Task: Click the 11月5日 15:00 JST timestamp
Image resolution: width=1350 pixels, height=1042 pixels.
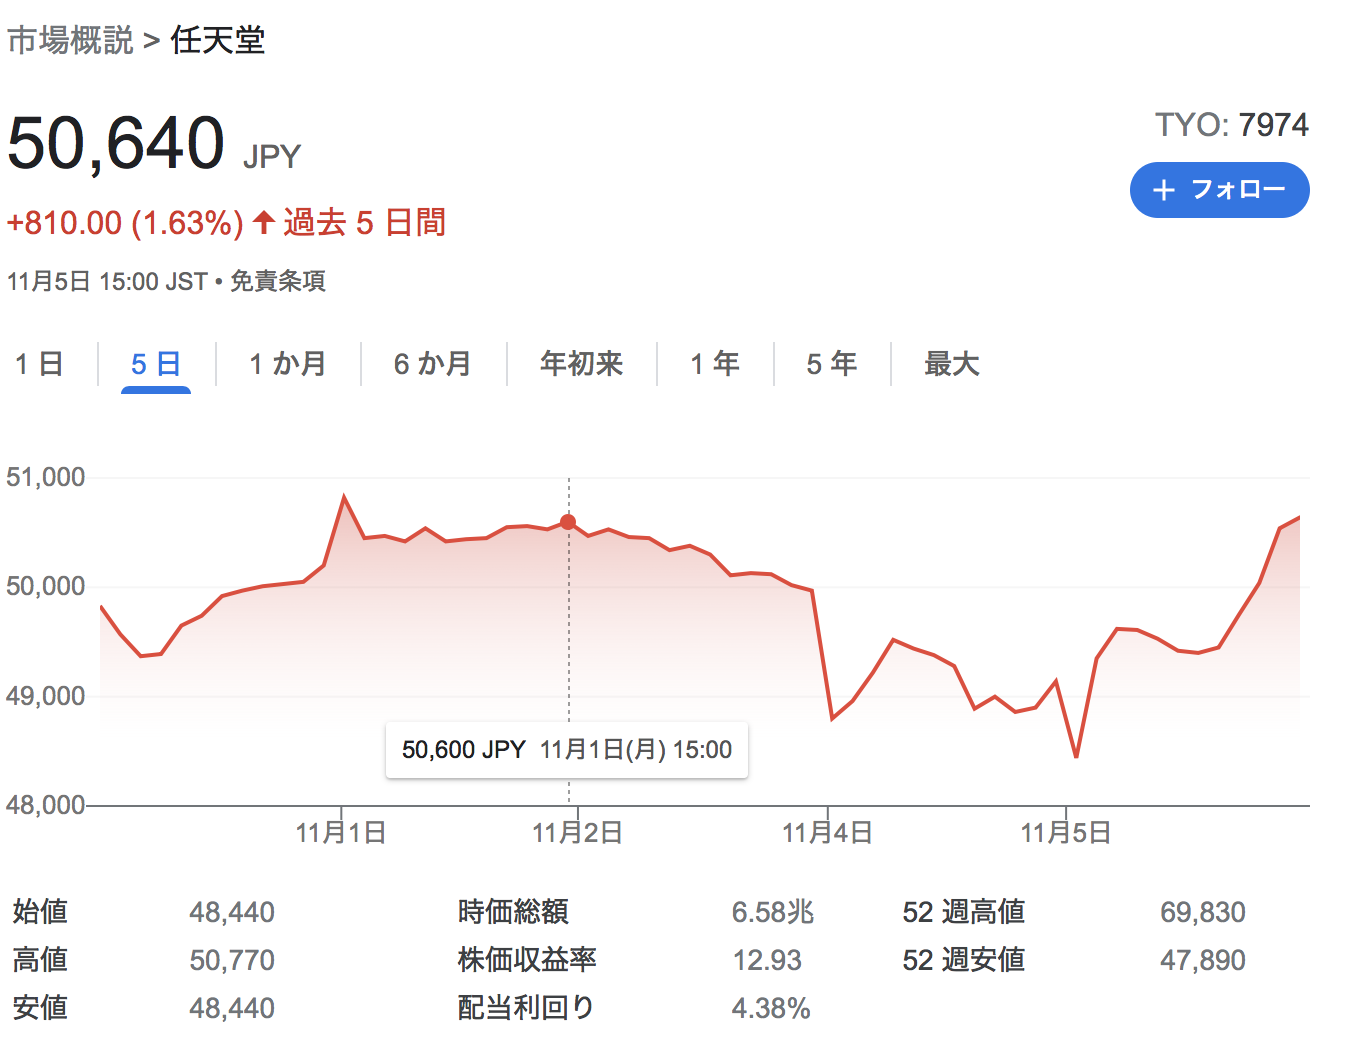Action: tap(107, 281)
